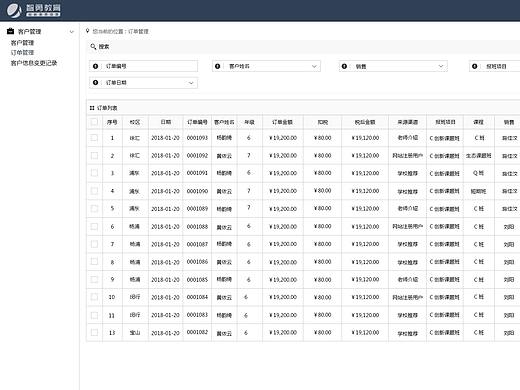Click order number 0001089 cell
Viewport: 520px width, 390px height.
point(197,208)
